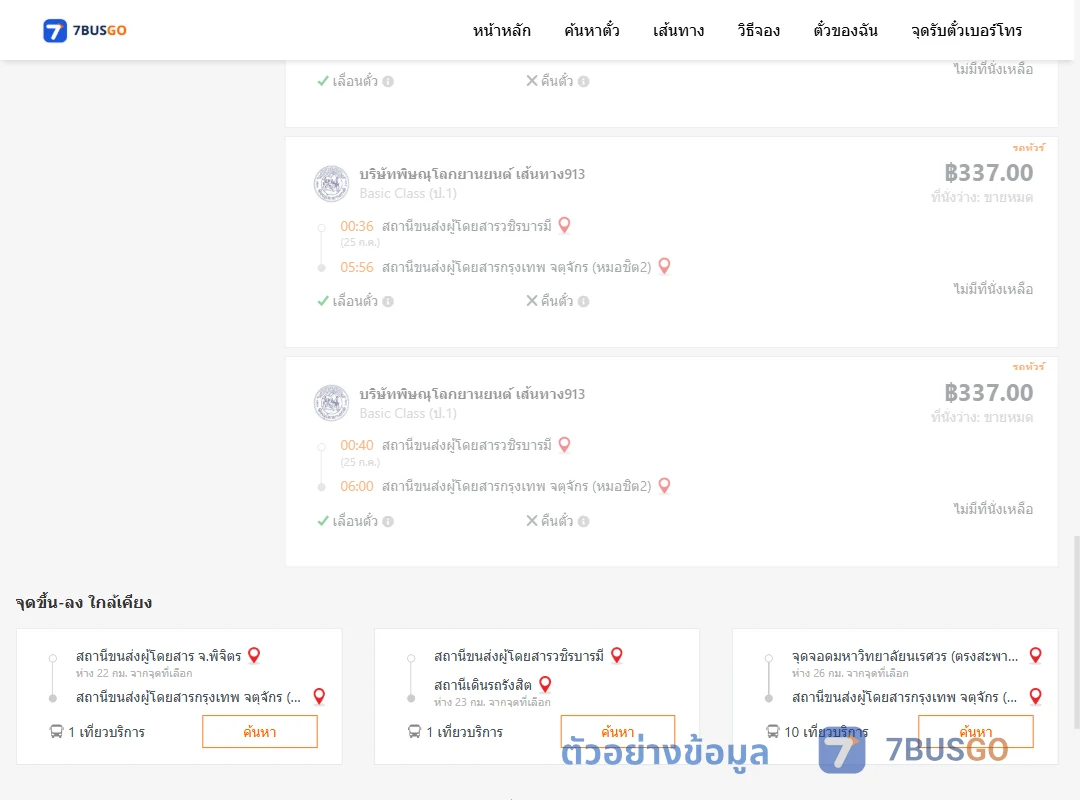This screenshot has width=1080, height=800.
Task: Open the ค้นหาตั๋ว menu item
Action: pyautogui.click(x=592, y=30)
